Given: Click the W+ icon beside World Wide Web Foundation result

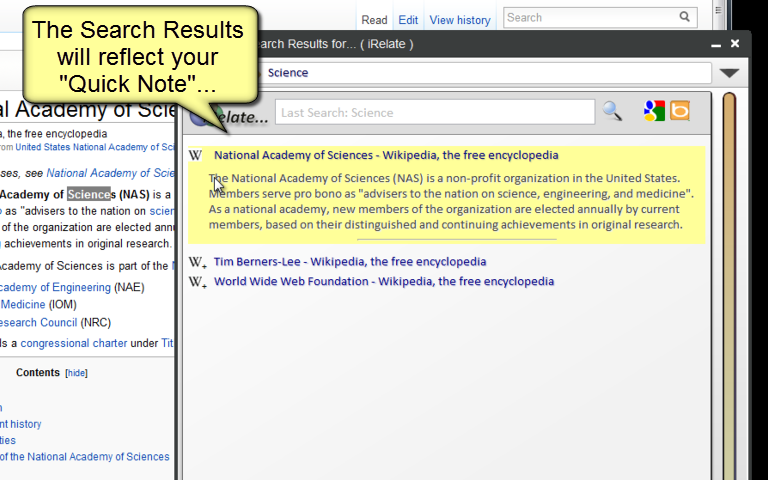Looking at the screenshot, I should point(198,282).
